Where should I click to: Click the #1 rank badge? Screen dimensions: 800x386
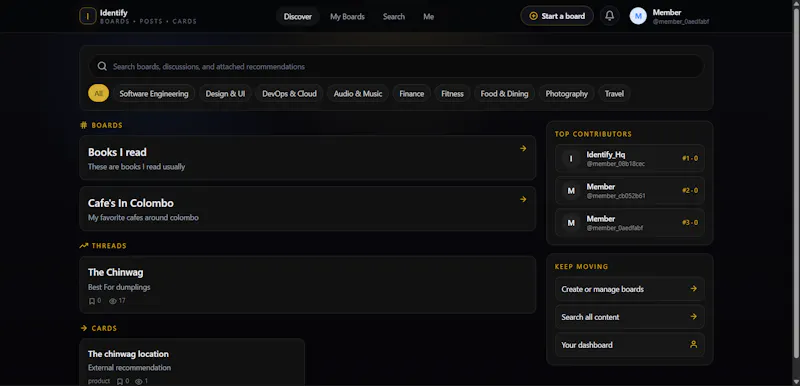(690, 159)
